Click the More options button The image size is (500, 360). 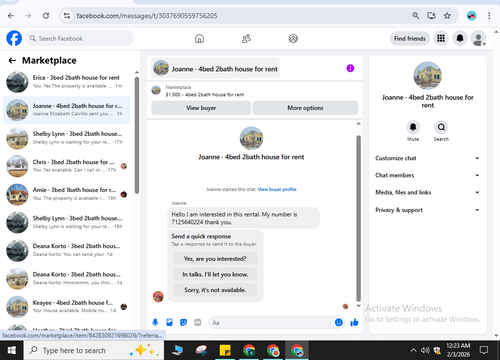point(305,108)
